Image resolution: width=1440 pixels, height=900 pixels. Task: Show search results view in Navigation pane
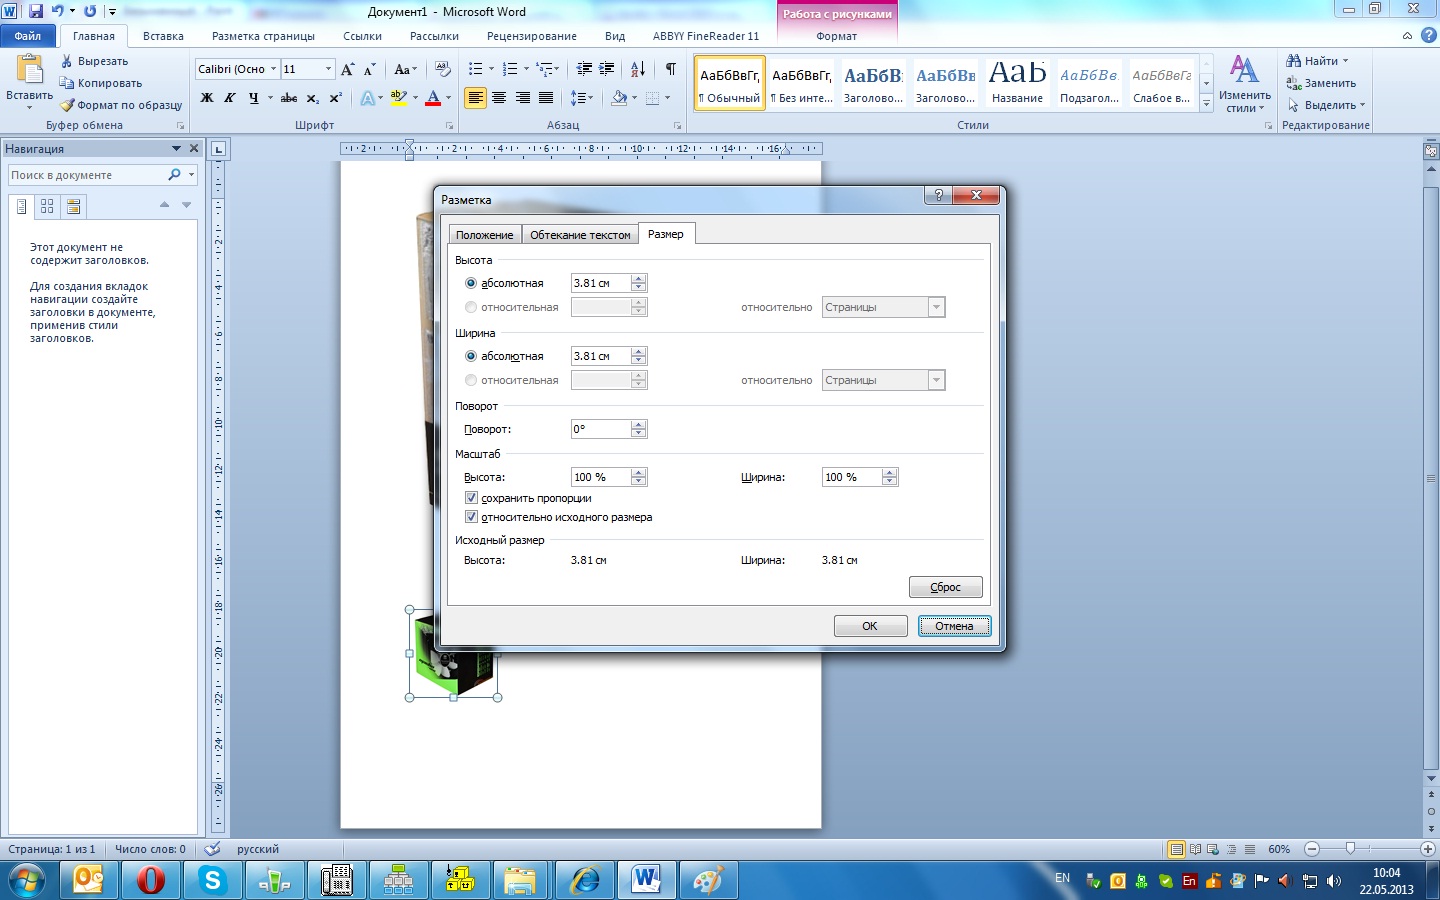tap(73, 206)
